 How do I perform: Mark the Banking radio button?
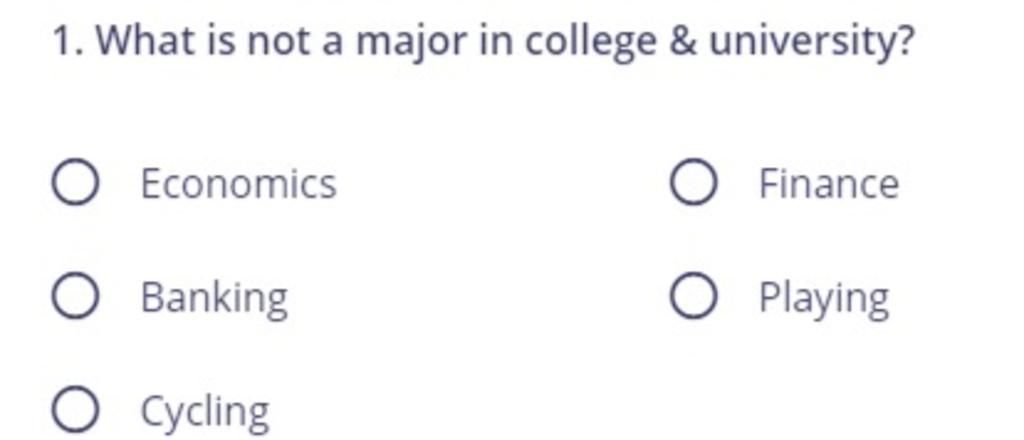click(75, 296)
